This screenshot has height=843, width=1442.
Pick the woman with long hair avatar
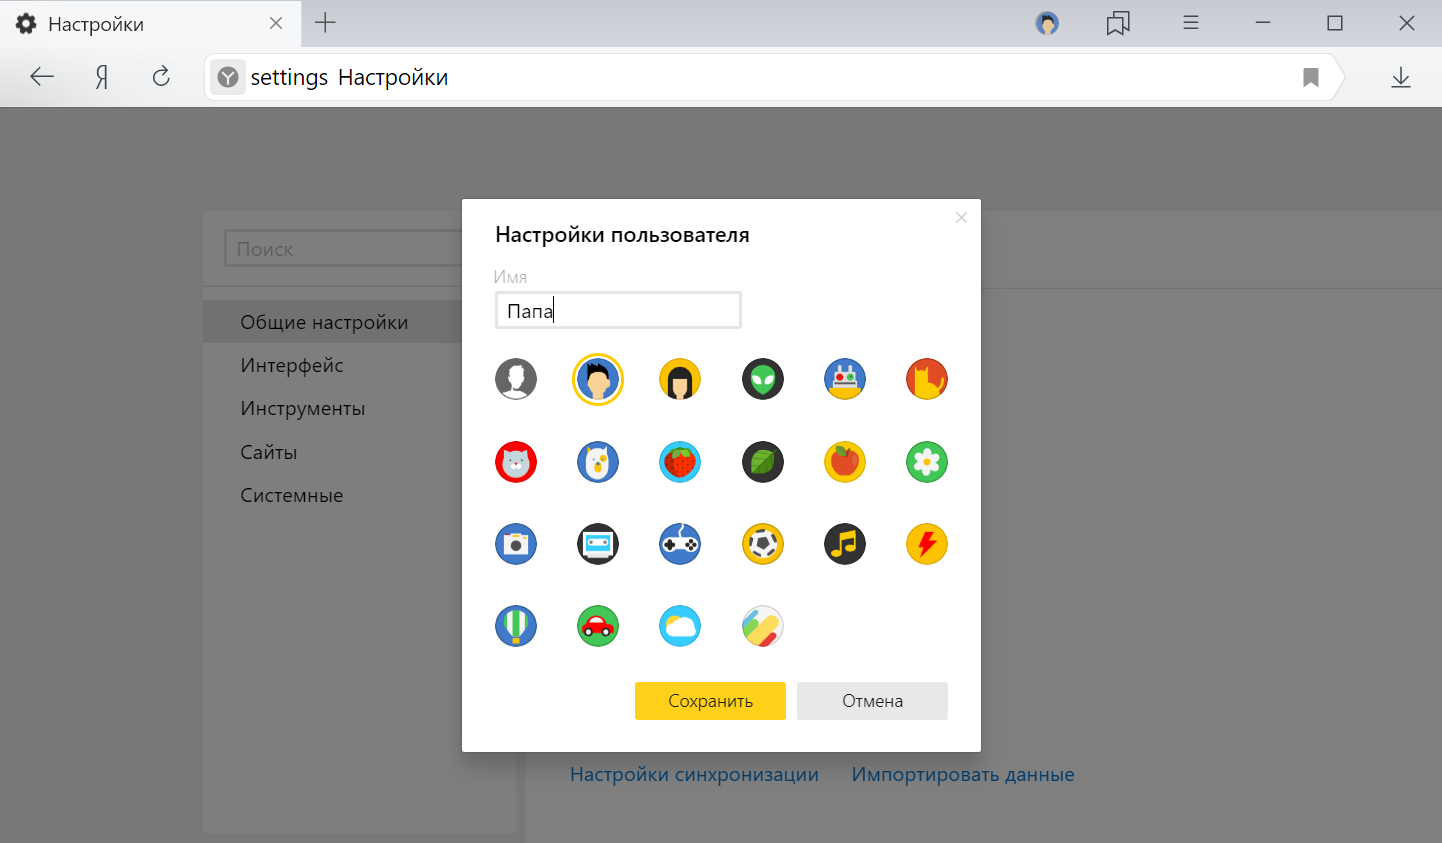pyautogui.click(x=680, y=379)
